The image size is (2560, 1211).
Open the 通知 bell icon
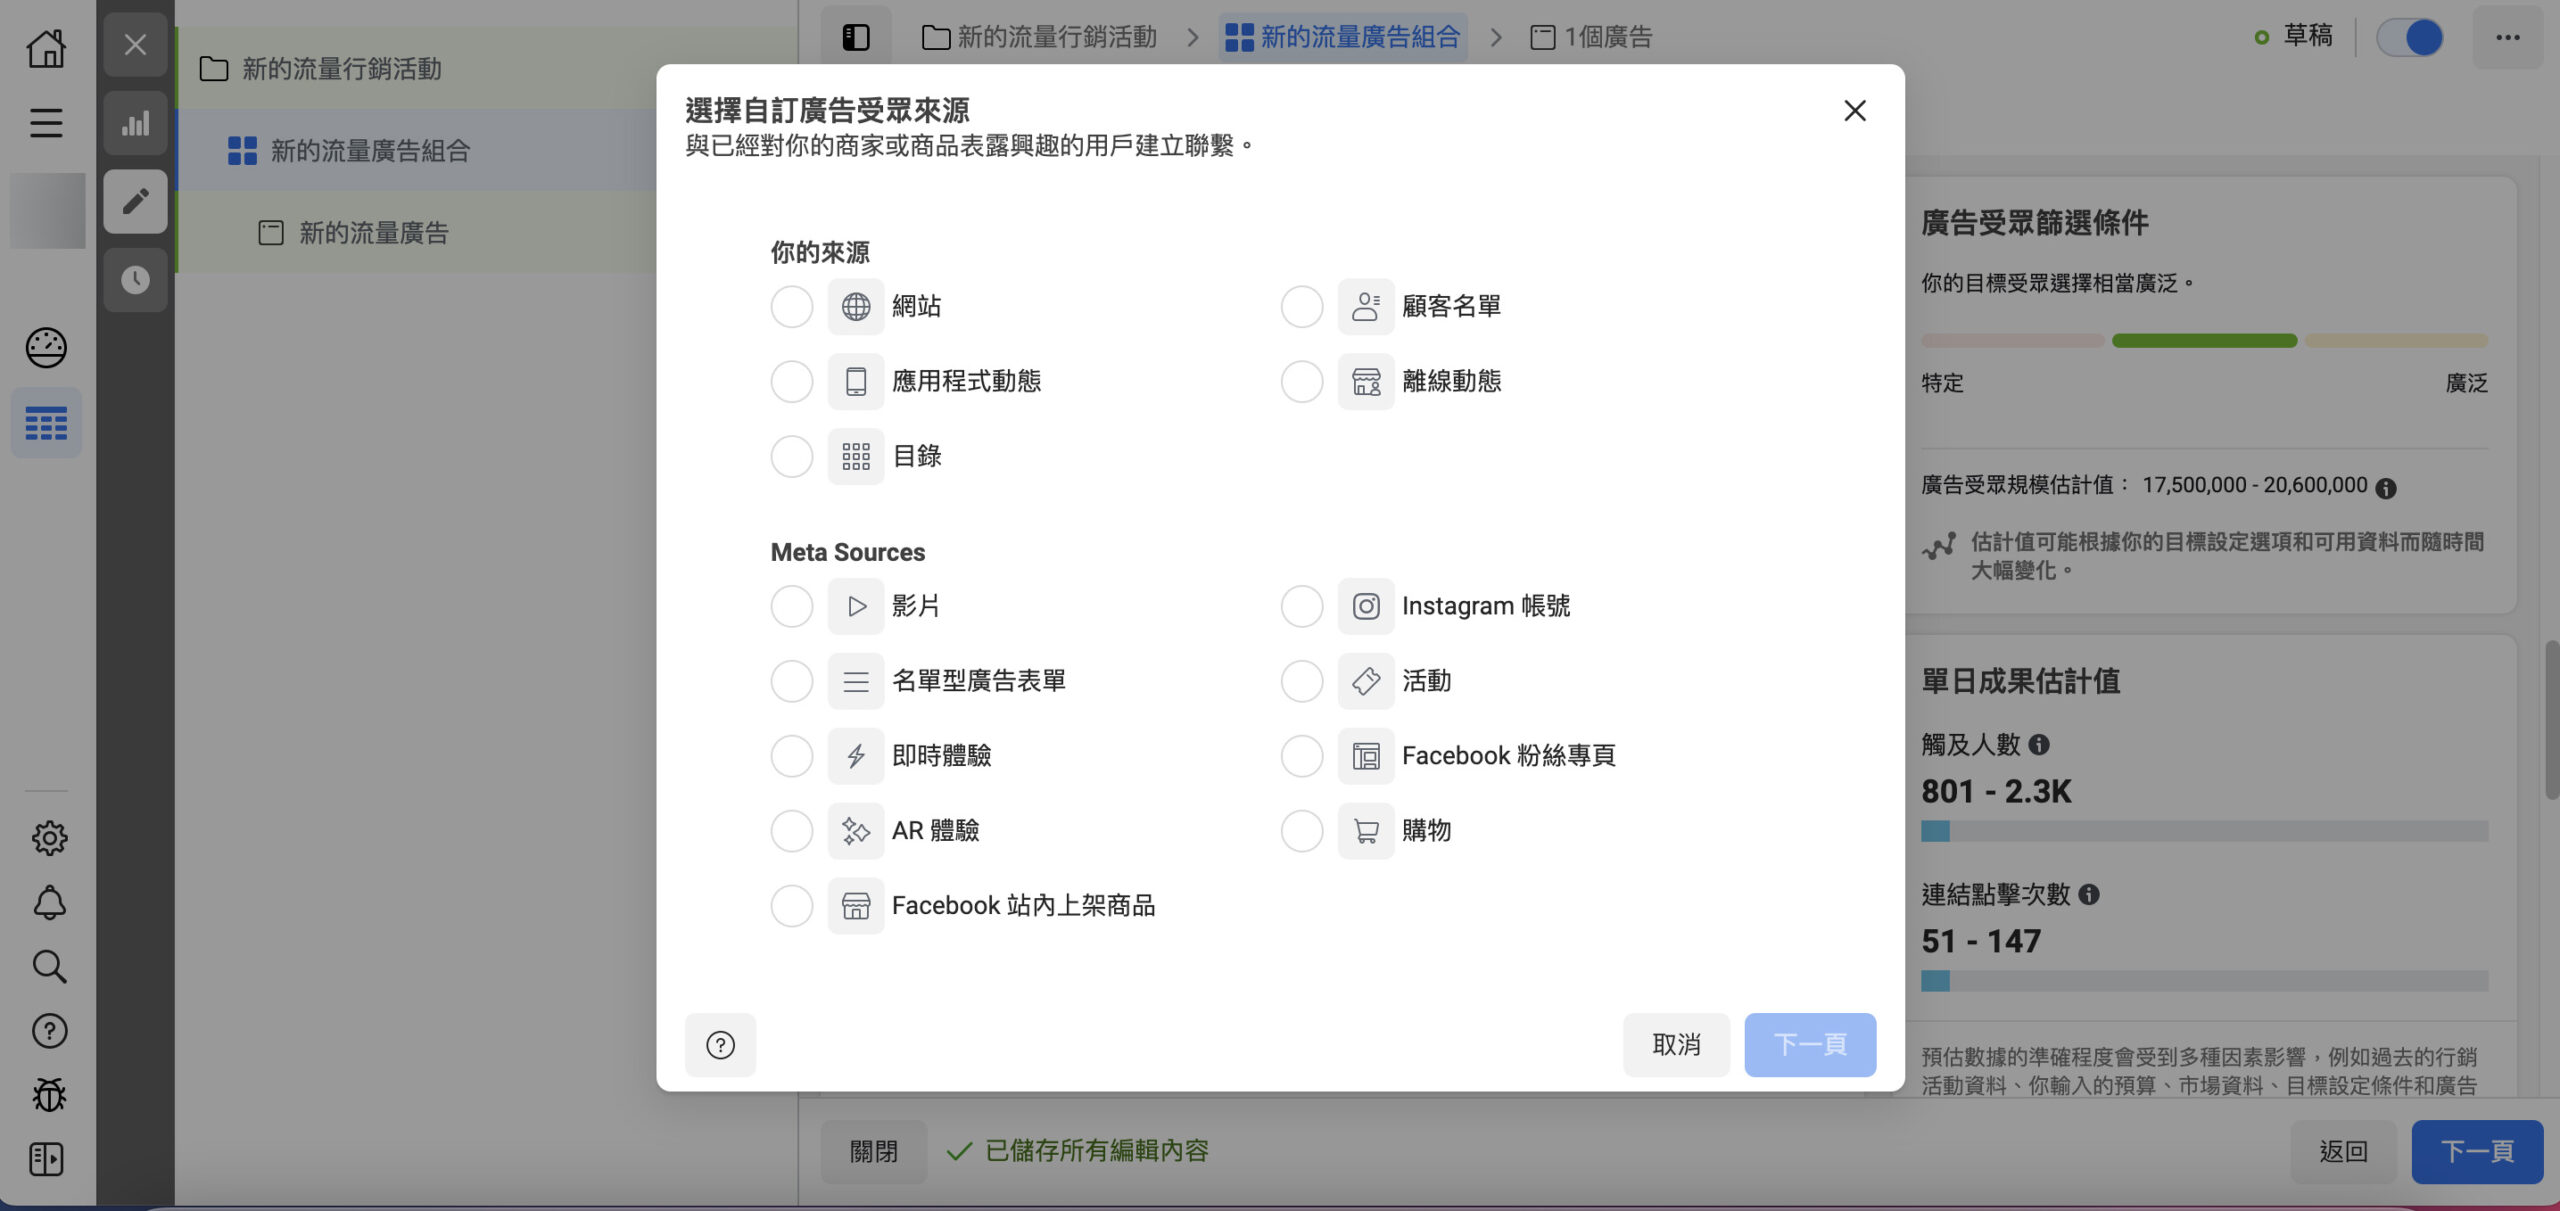pos(46,902)
